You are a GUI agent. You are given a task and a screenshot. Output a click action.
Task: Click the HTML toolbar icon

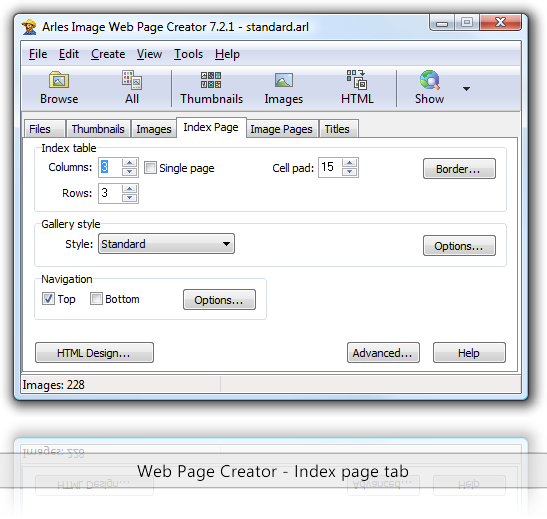[357, 88]
